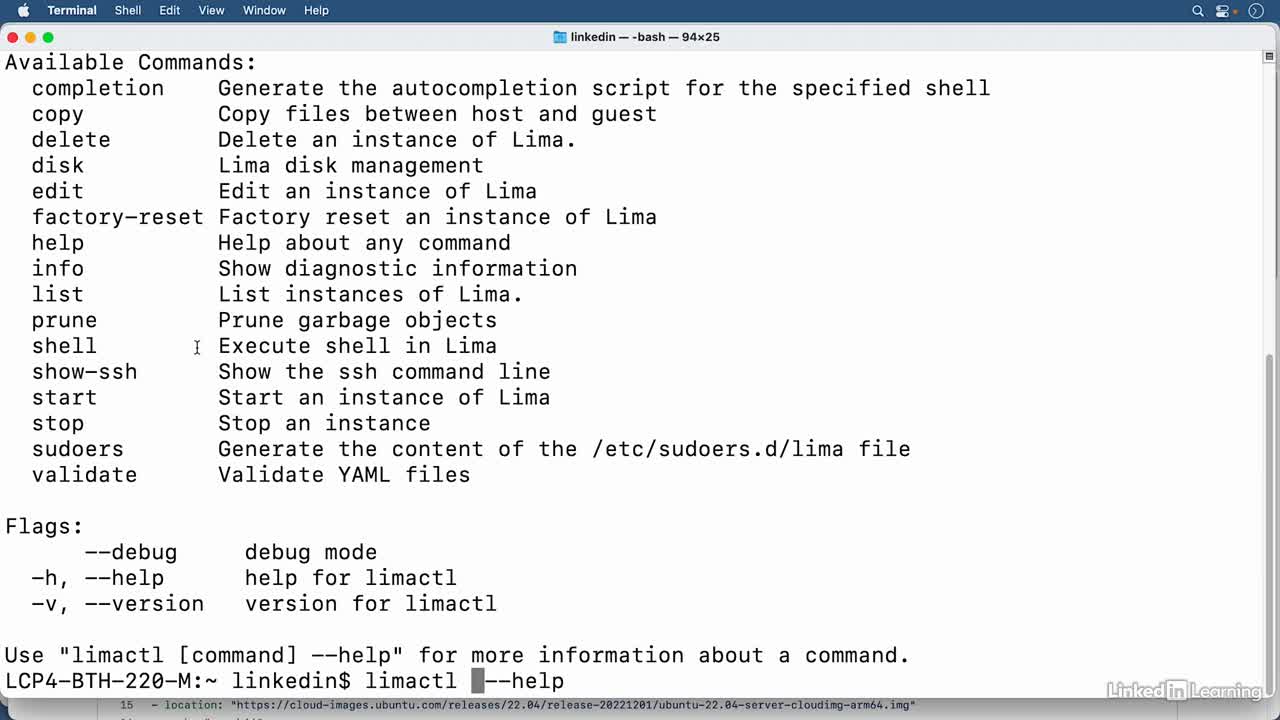The image size is (1280, 720).
Task: Open Spotlight search magnifier icon
Action: [1197, 11]
